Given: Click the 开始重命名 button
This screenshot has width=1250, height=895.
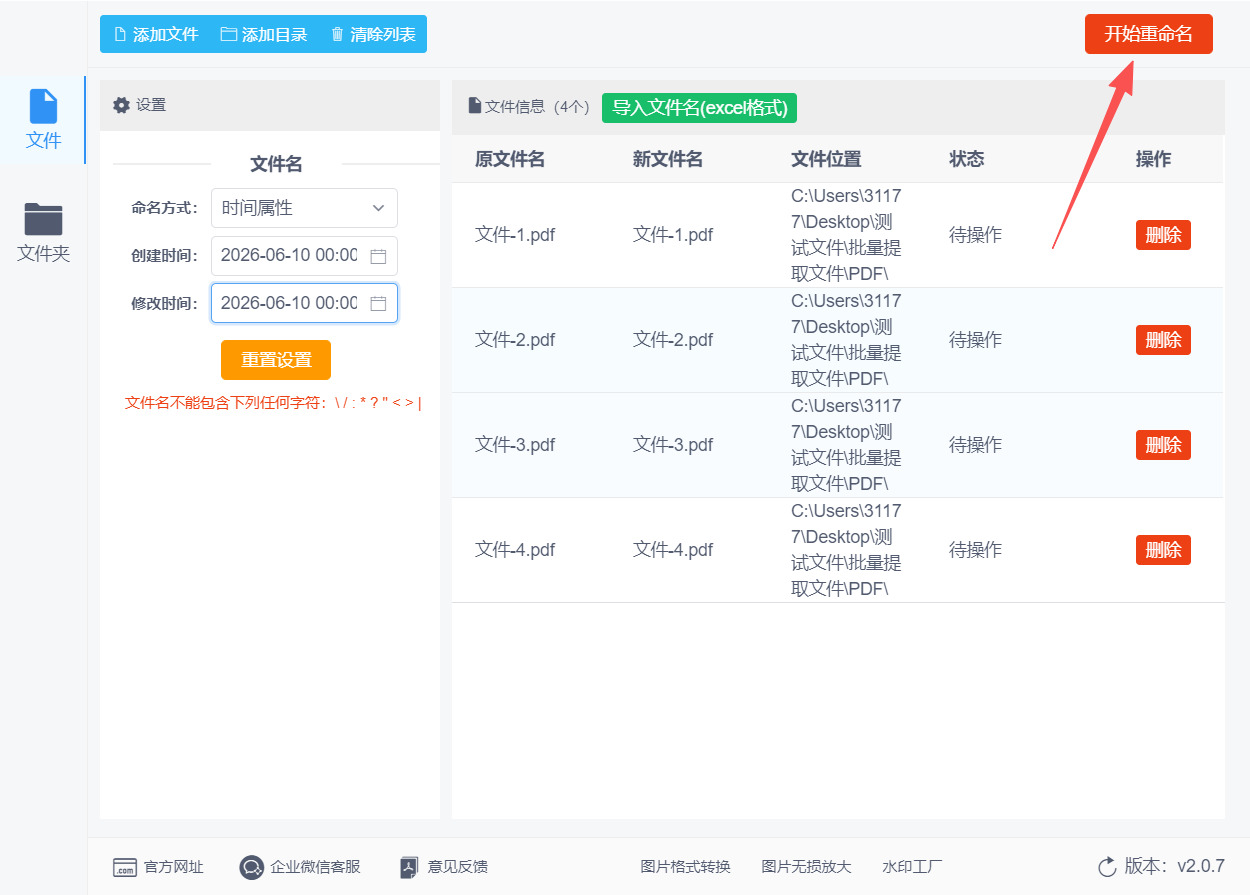Looking at the screenshot, I should pos(1149,34).
